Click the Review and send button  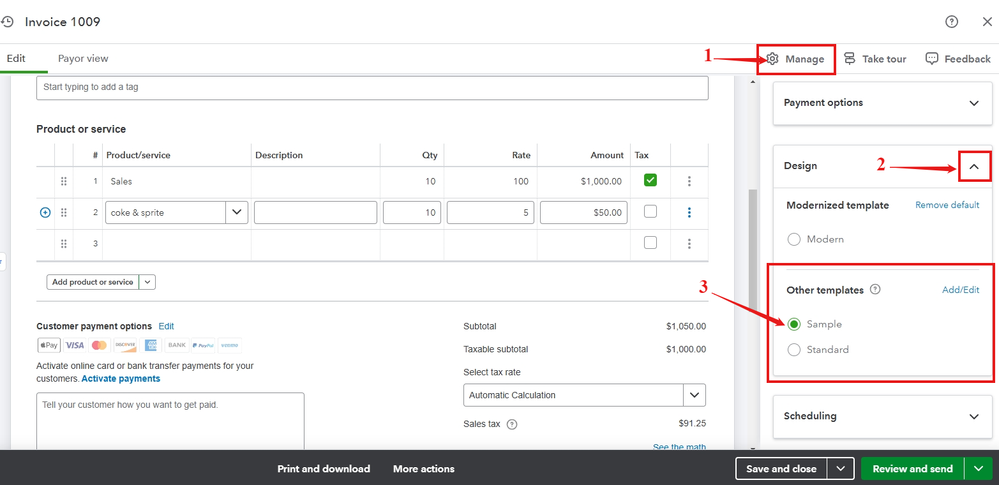point(912,468)
